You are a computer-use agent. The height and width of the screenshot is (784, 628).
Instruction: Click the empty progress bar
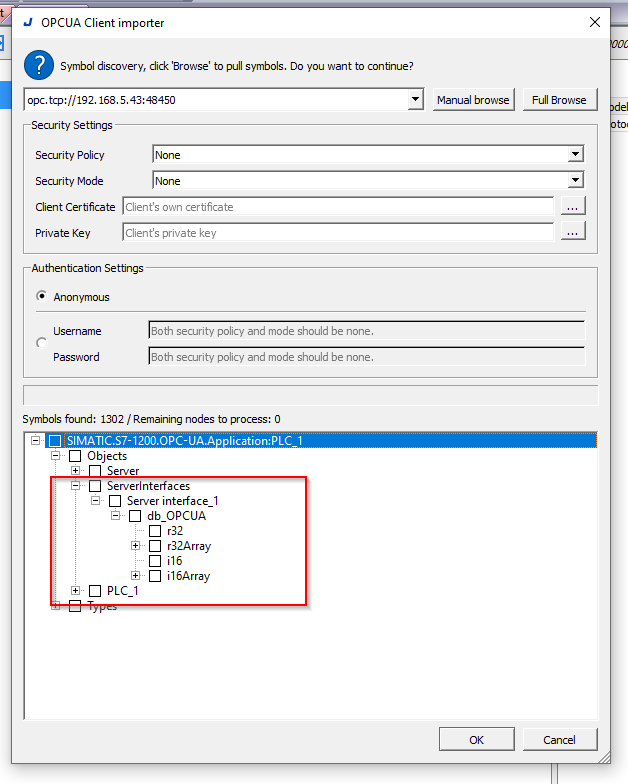tap(310, 395)
